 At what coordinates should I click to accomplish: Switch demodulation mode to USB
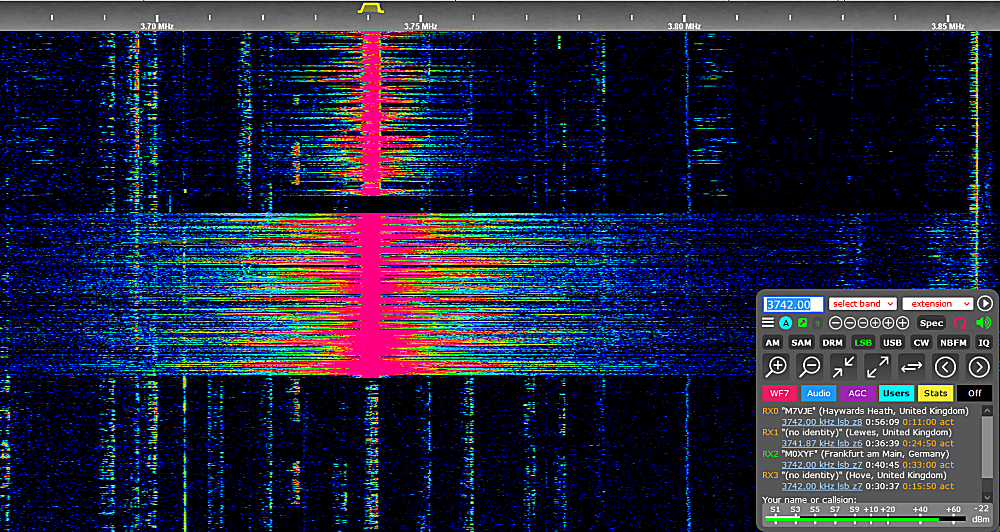tap(892, 342)
